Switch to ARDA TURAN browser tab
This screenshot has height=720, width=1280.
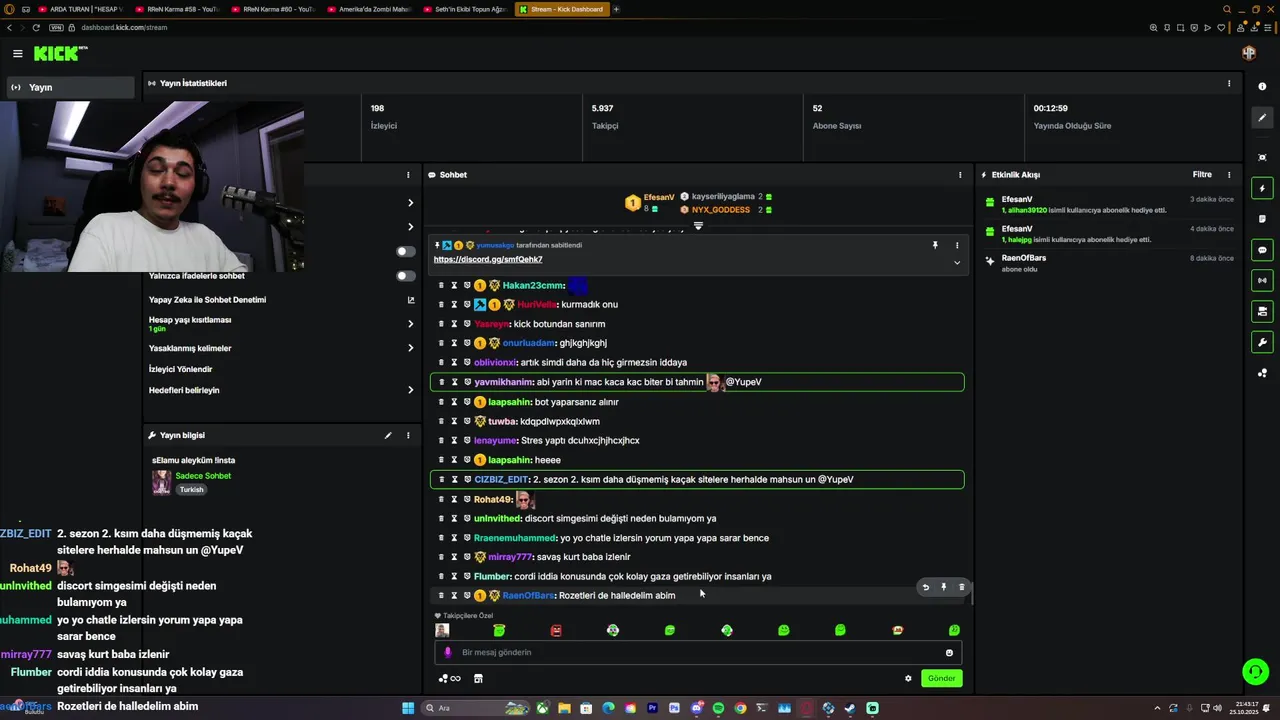point(81,9)
